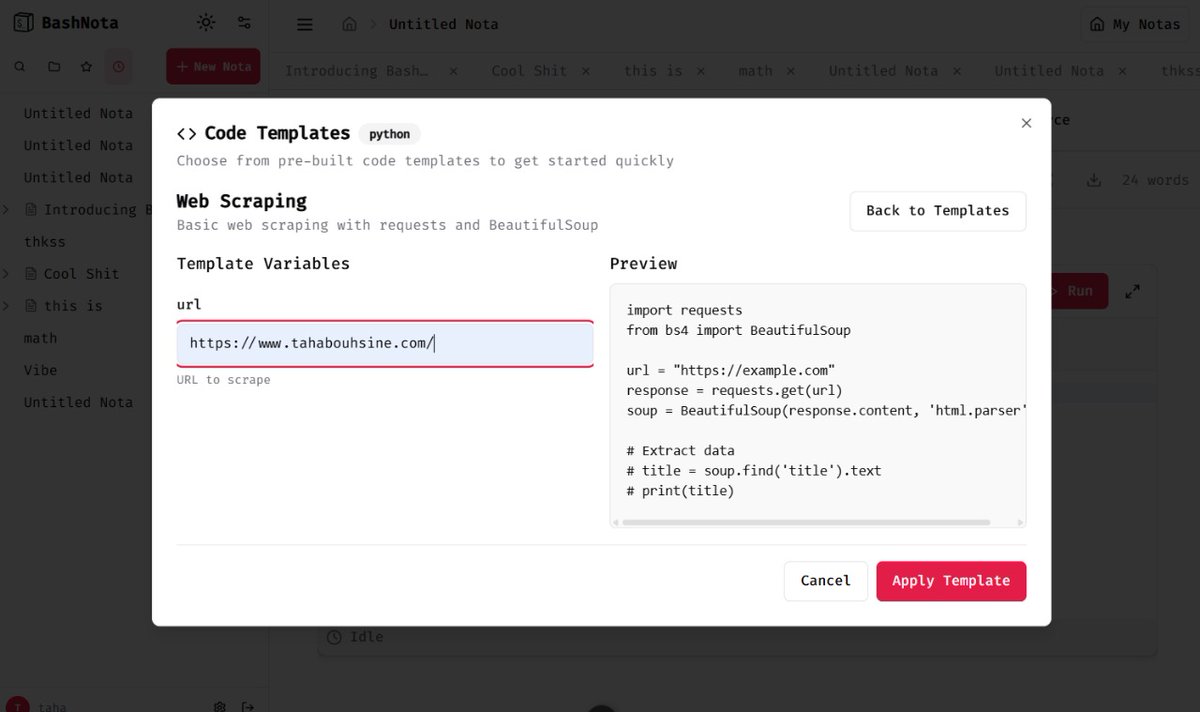Toggle light theme sun icon
Screen dimensions: 1200x712
click(206, 22)
